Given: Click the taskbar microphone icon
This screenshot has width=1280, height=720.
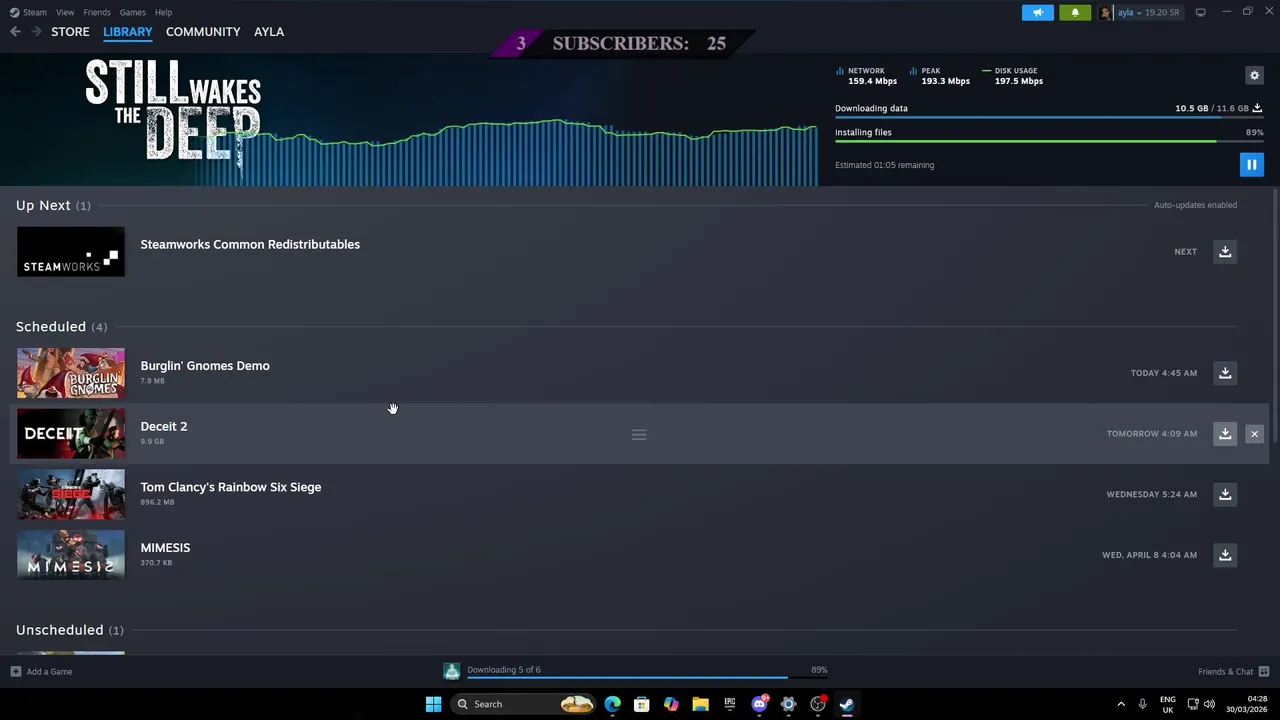Looking at the screenshot, I should point(1142,704).
